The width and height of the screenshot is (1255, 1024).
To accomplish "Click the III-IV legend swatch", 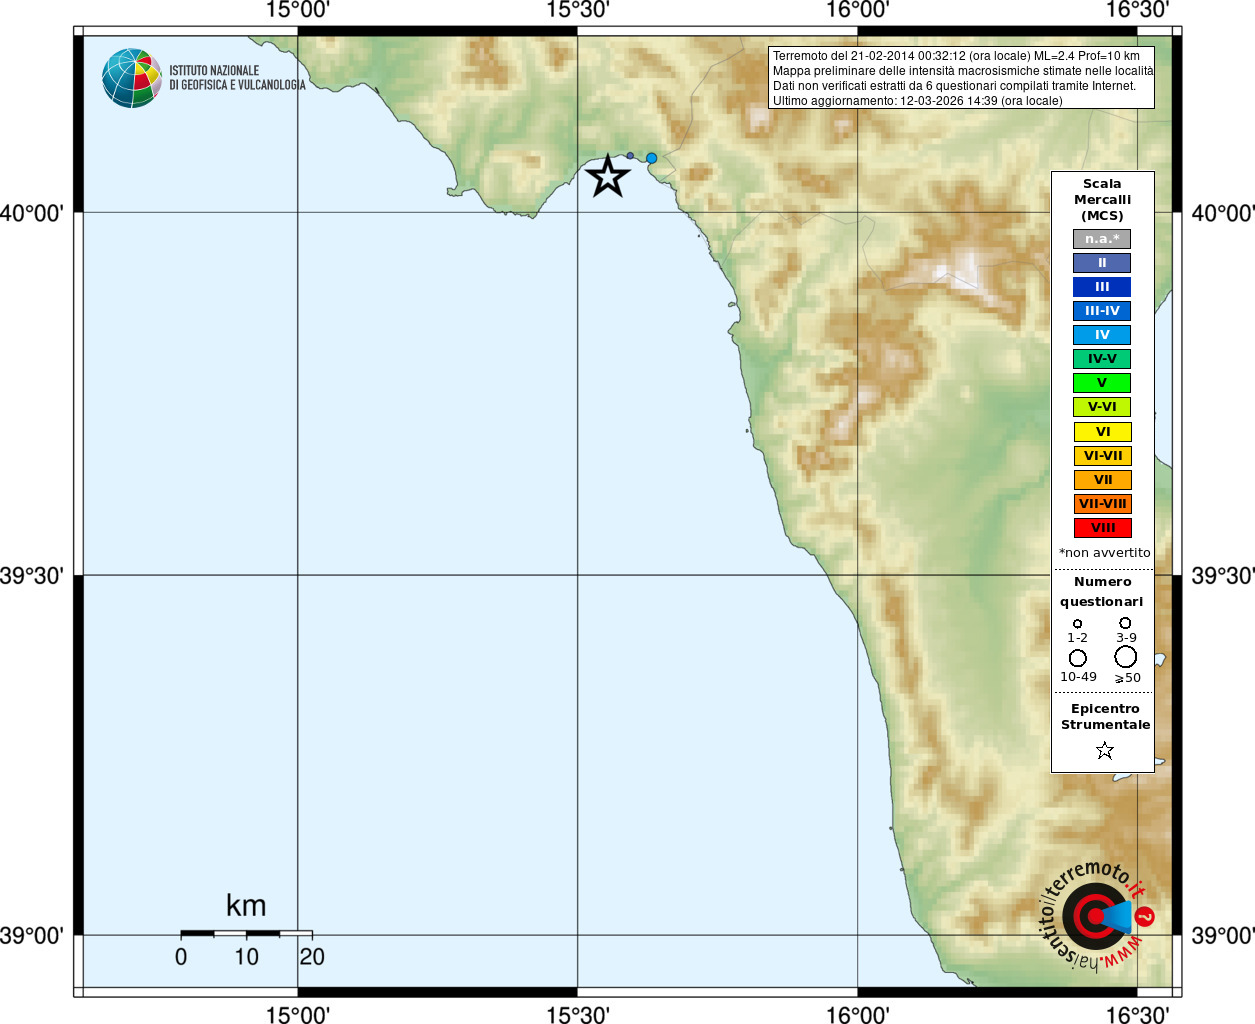I will [x=1102, y=311].
